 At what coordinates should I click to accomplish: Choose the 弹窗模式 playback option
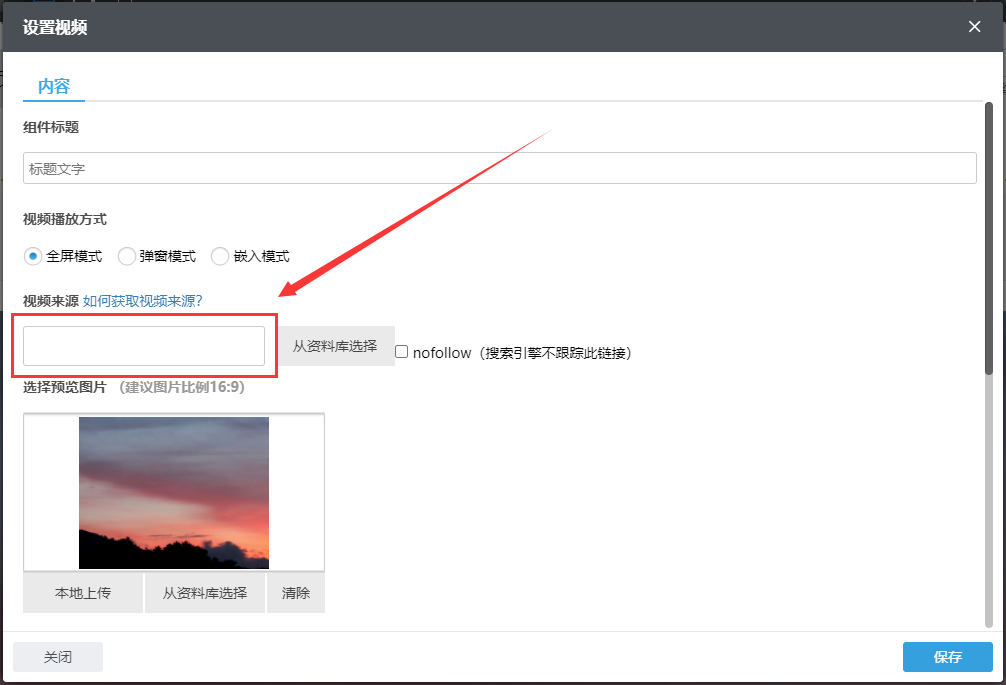click(x=127, y=256)
